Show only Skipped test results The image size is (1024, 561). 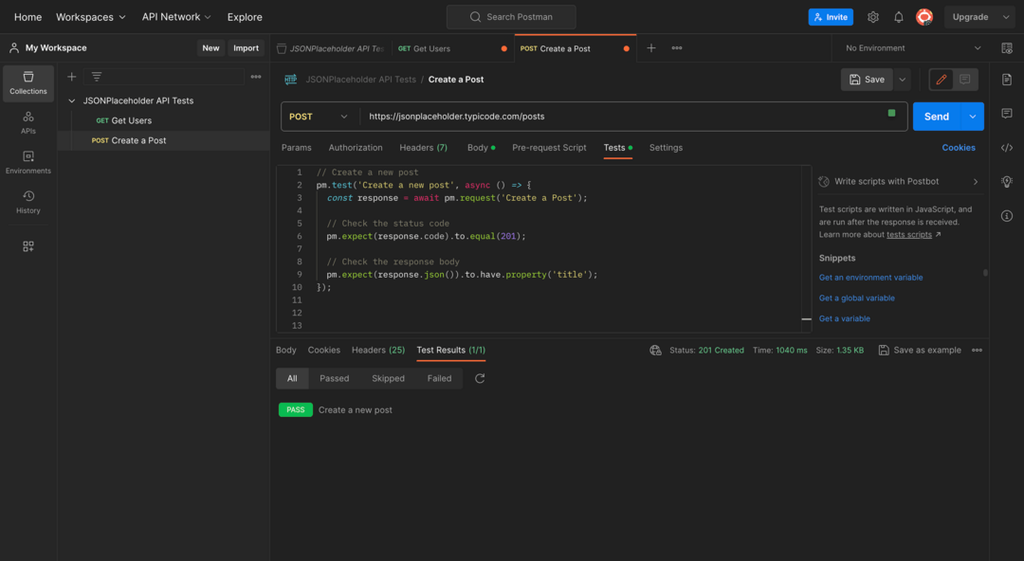pyautogui.click(x=388, y=379)
